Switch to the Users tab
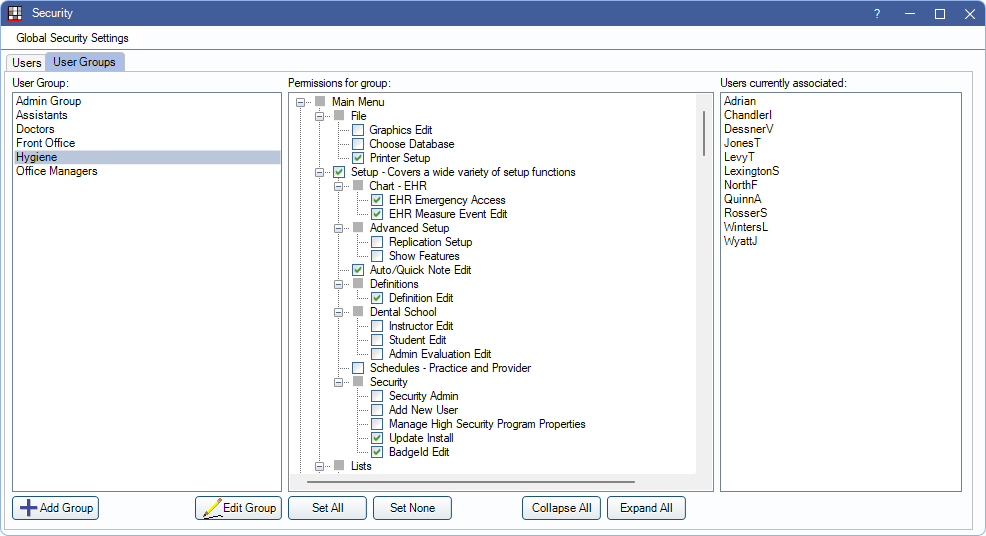This screenshot has height=536, width=986. tap(27, 63)
